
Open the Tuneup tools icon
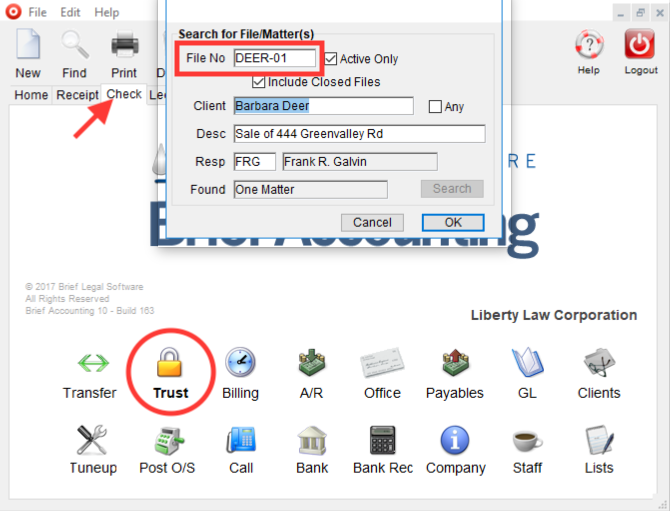pyautogui.click(x=93, y=440)
